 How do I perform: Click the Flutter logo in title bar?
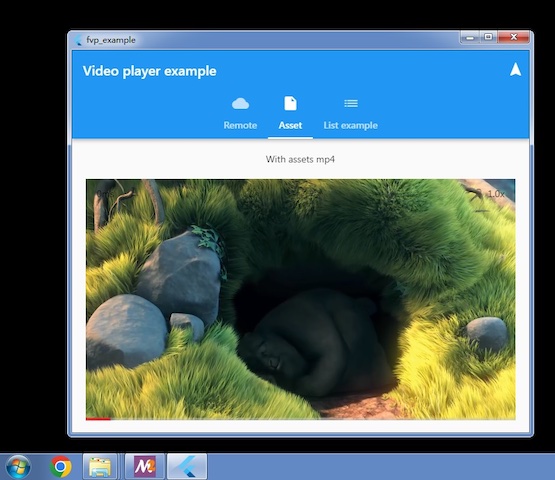[78, 40]
